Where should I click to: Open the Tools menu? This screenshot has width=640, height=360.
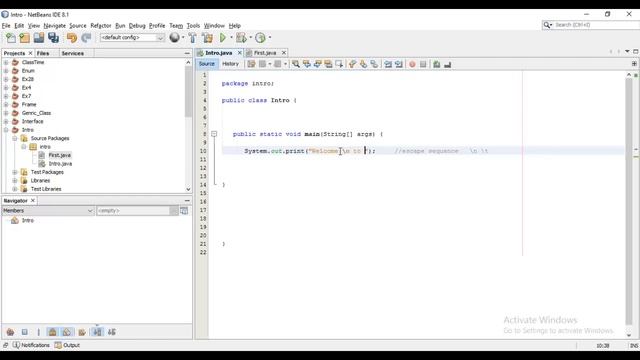pos(193,26)
